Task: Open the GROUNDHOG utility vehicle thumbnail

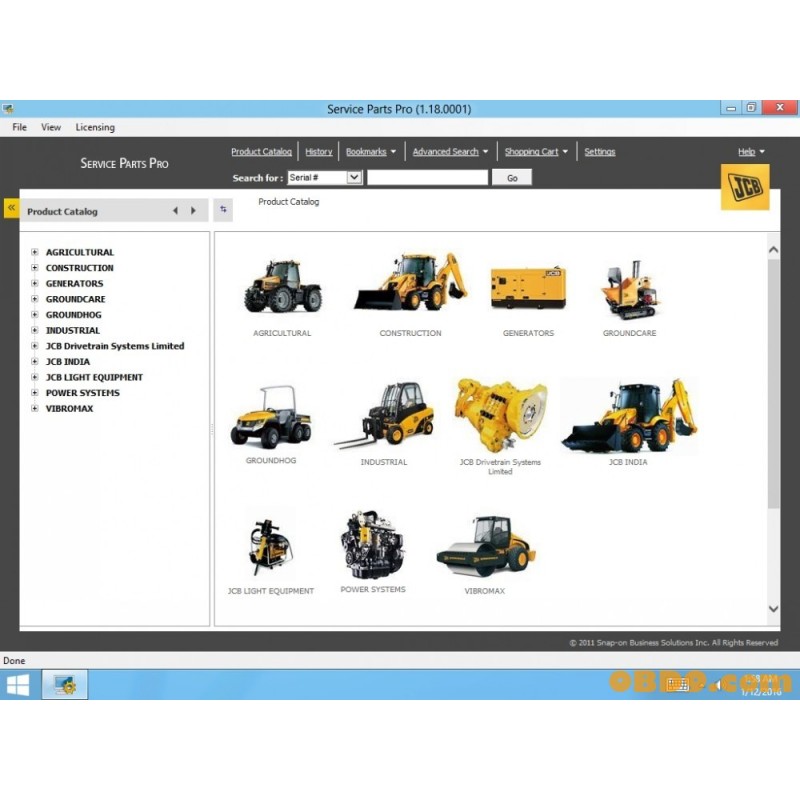Action: tap(271, 417)
